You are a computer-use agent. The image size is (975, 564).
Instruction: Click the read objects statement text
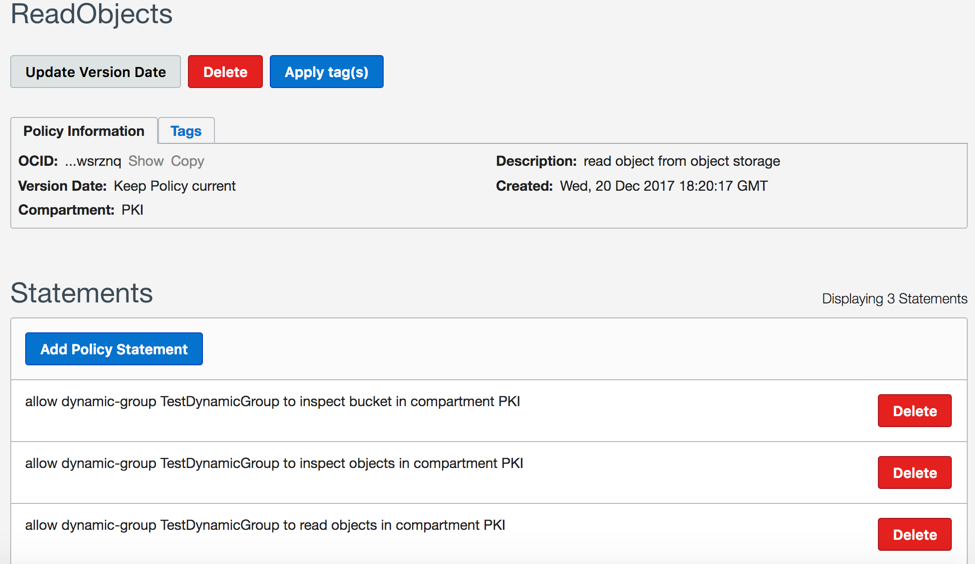(265, 525)
